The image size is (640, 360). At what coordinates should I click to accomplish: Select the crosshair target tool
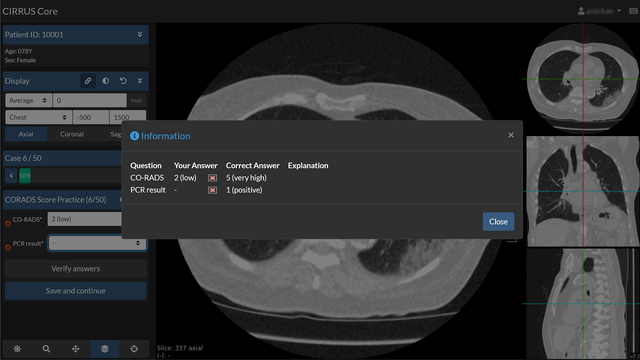(134, 349)
